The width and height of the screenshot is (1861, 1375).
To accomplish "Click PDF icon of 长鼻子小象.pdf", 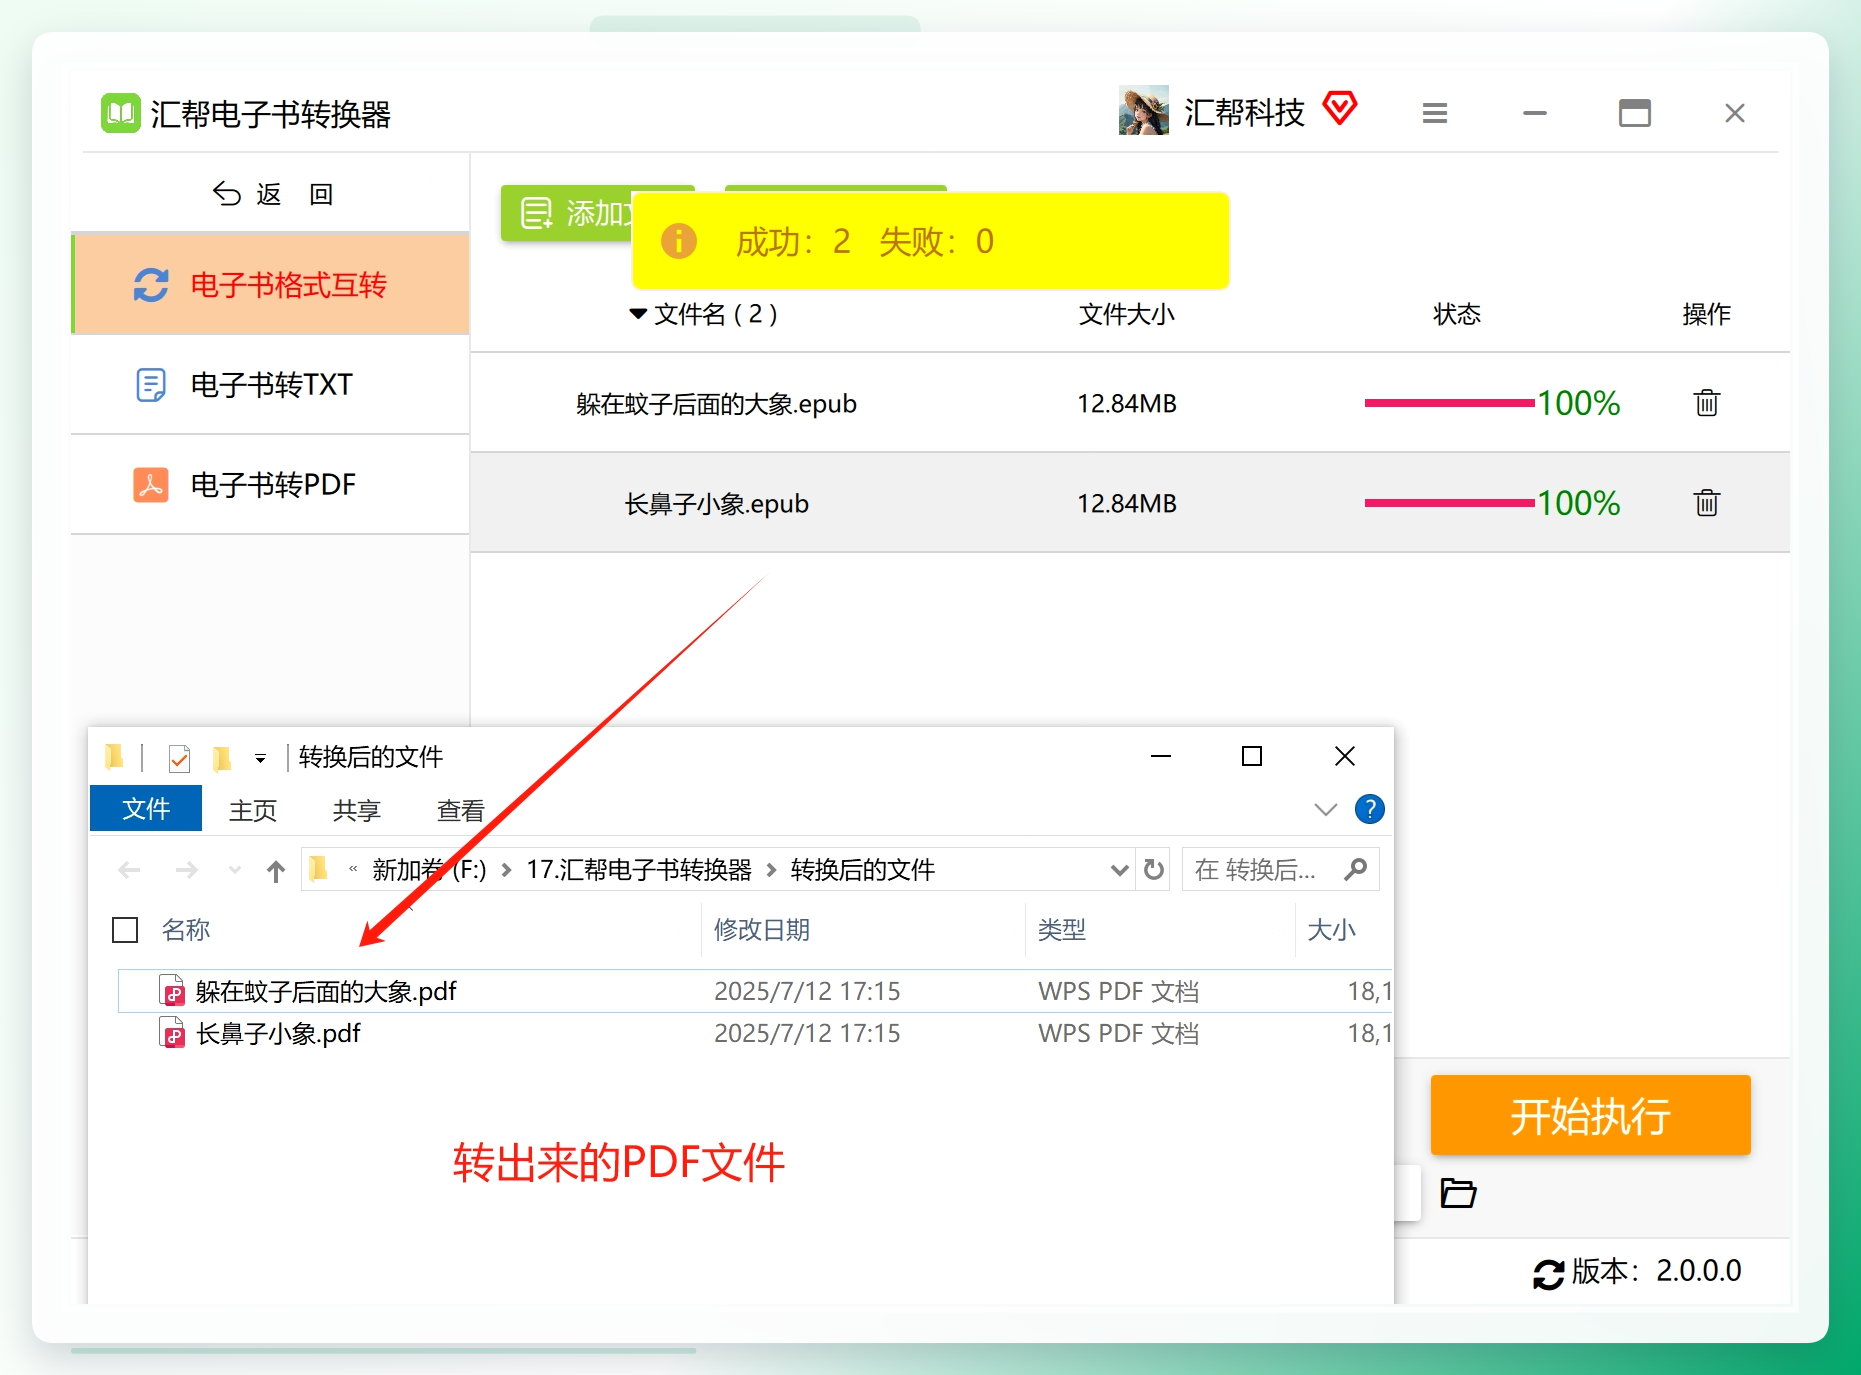I will pyautogui.click(x=173, y=1033).
